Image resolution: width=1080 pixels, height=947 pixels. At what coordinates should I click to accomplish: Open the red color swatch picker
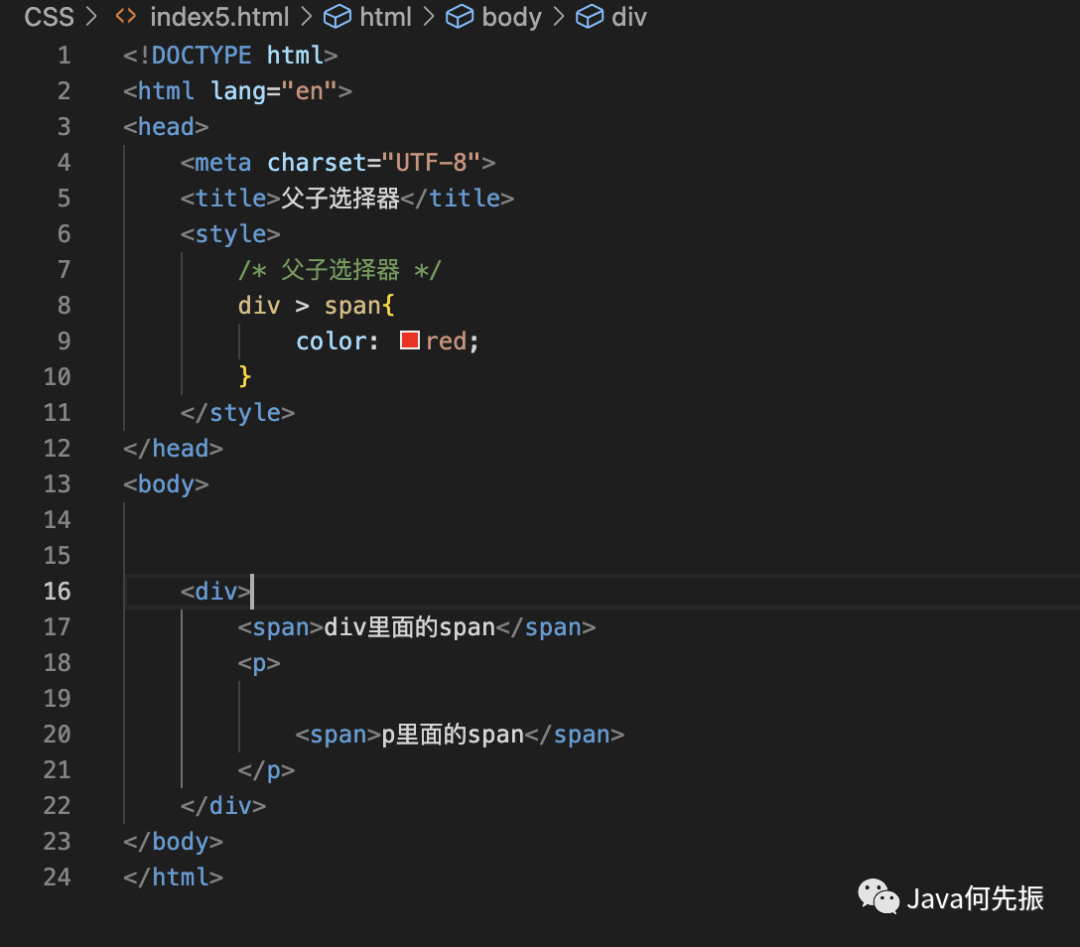coord(410,340)
